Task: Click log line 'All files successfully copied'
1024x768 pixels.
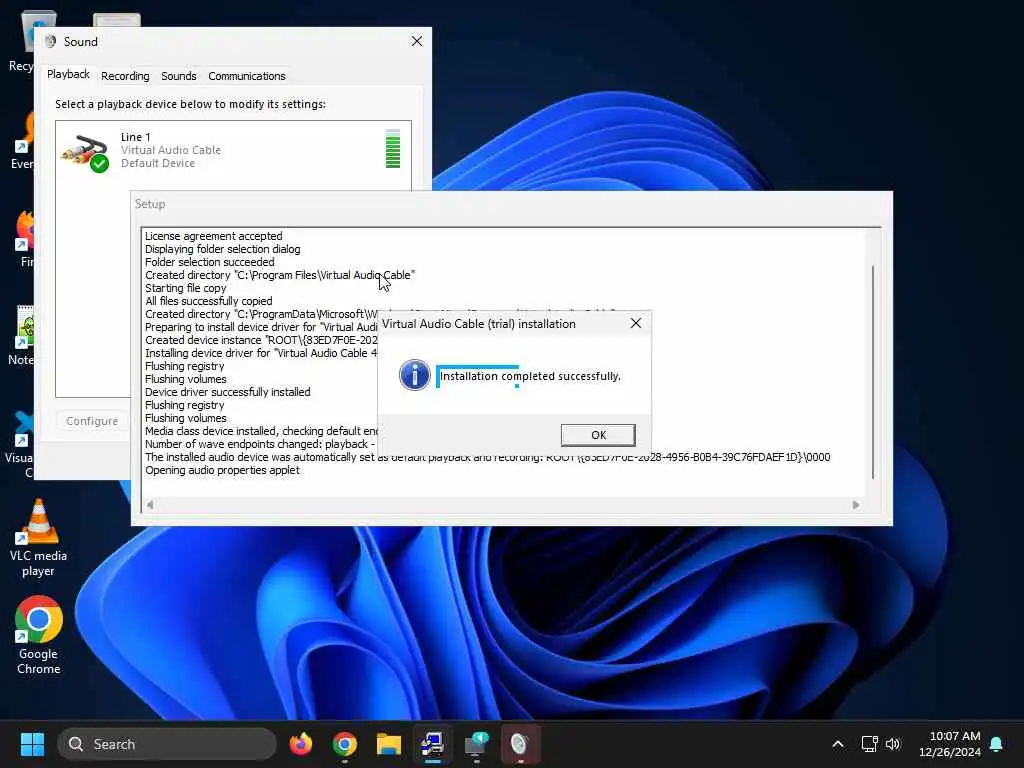Action: [x=208, y=301]
